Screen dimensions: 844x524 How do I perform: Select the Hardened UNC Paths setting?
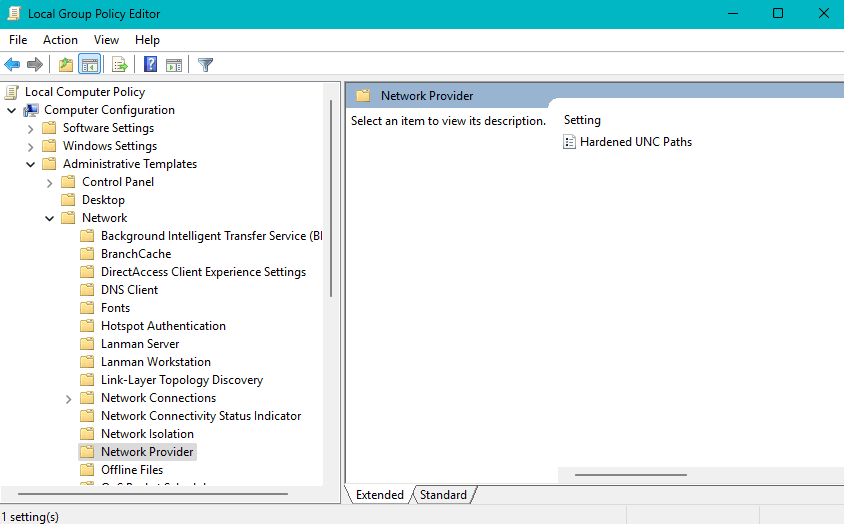(x=636, y=142)
